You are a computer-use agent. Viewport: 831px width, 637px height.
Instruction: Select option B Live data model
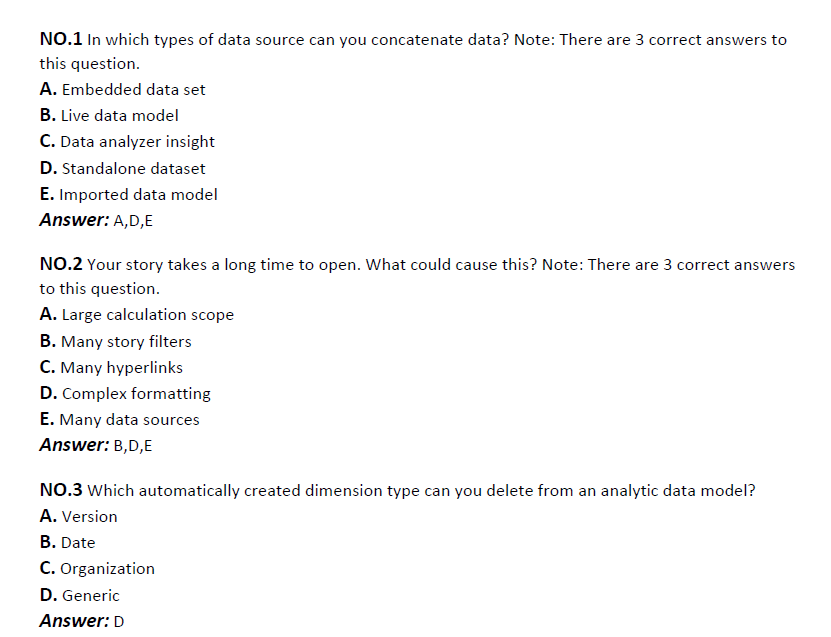pos(109,116)
